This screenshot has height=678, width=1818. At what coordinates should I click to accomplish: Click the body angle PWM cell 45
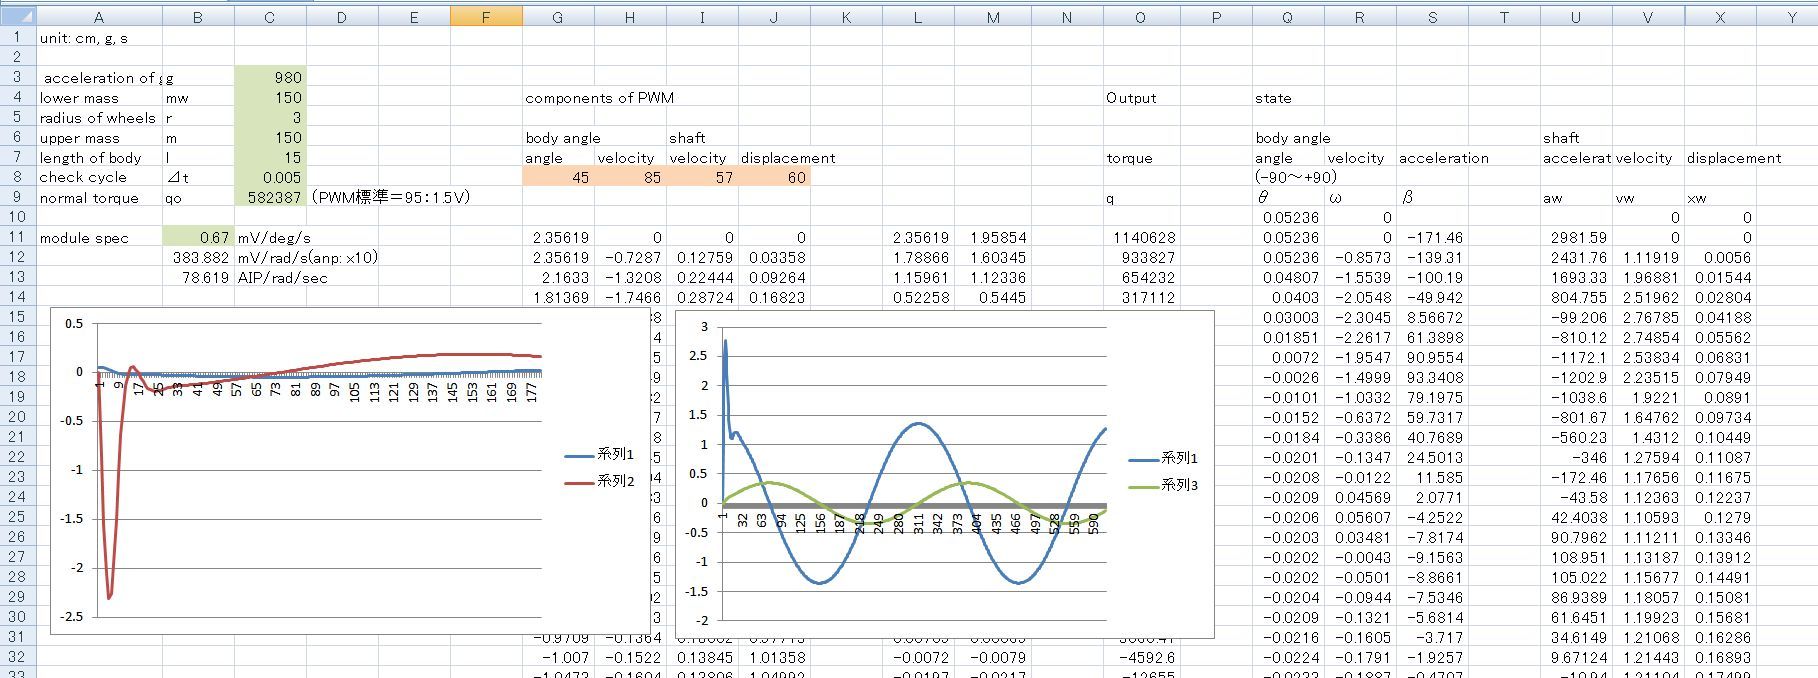558,177
